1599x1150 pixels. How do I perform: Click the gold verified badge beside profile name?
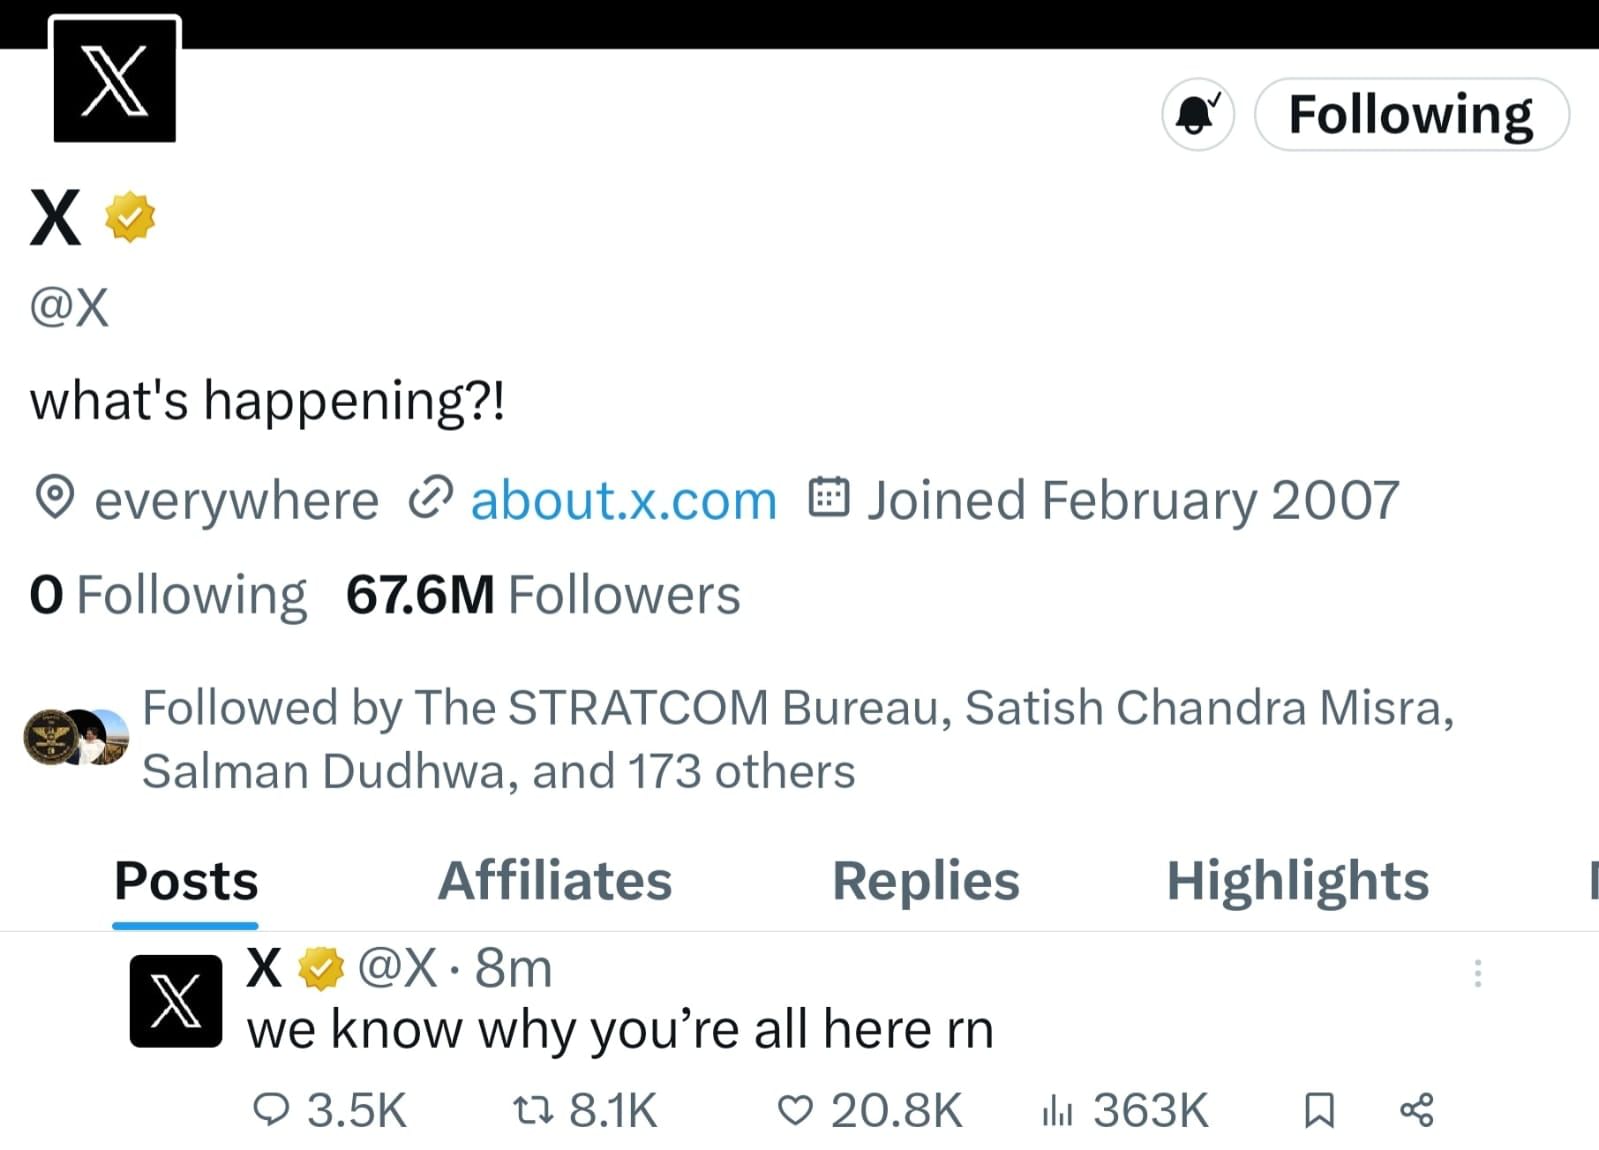(130, 217)
